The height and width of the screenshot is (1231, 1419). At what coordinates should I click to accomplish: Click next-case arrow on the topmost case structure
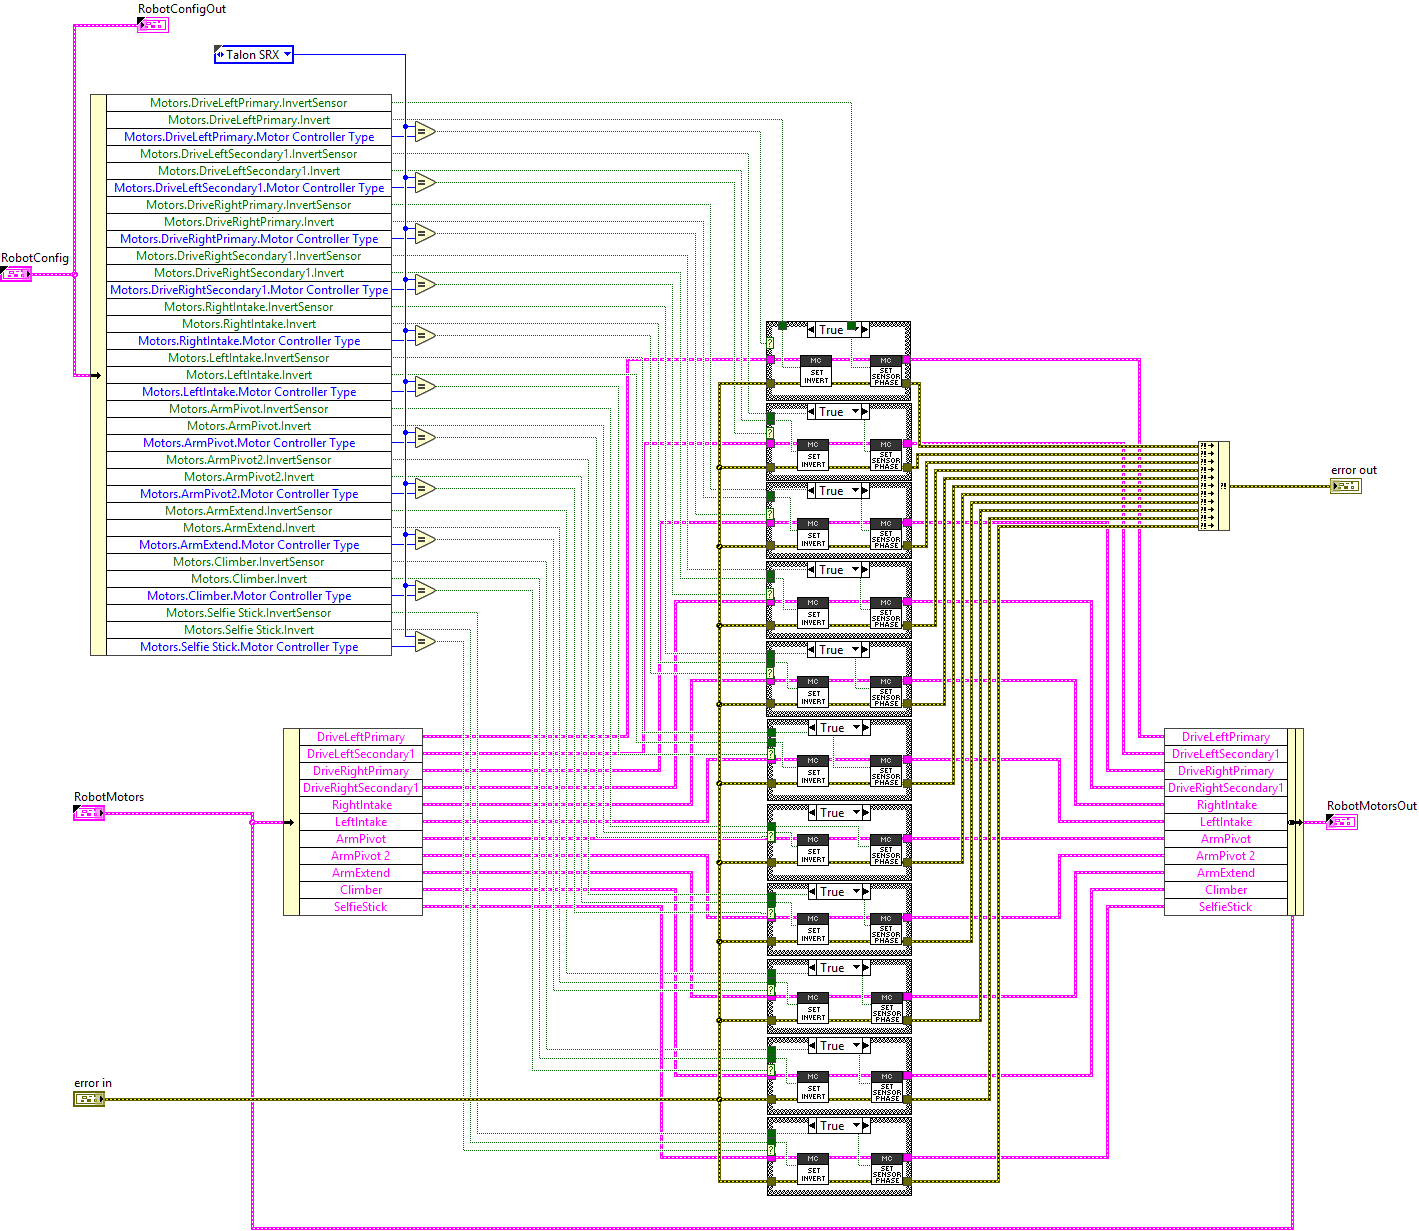864,330
